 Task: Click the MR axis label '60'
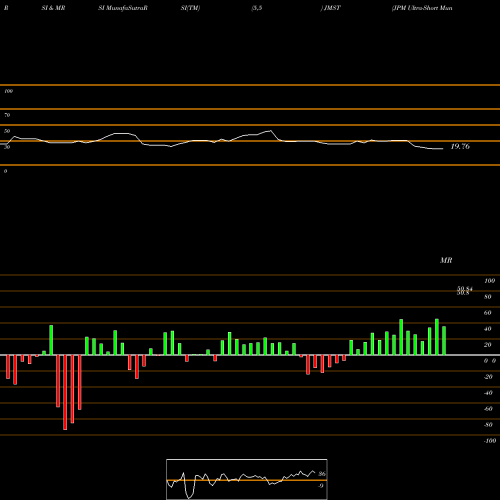(x=488, y=313)
